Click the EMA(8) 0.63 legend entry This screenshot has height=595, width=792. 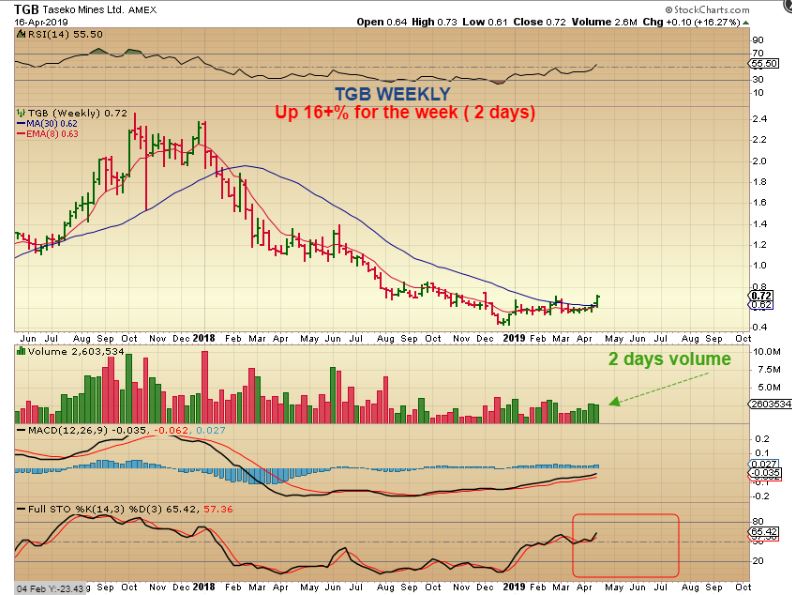coord(52,134)
